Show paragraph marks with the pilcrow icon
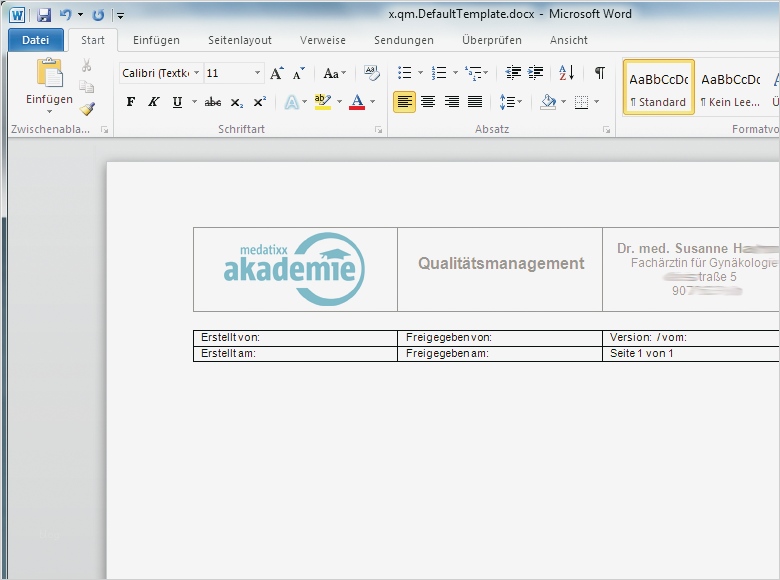Screen dimensions: 780x580 [x=599, y=73]
